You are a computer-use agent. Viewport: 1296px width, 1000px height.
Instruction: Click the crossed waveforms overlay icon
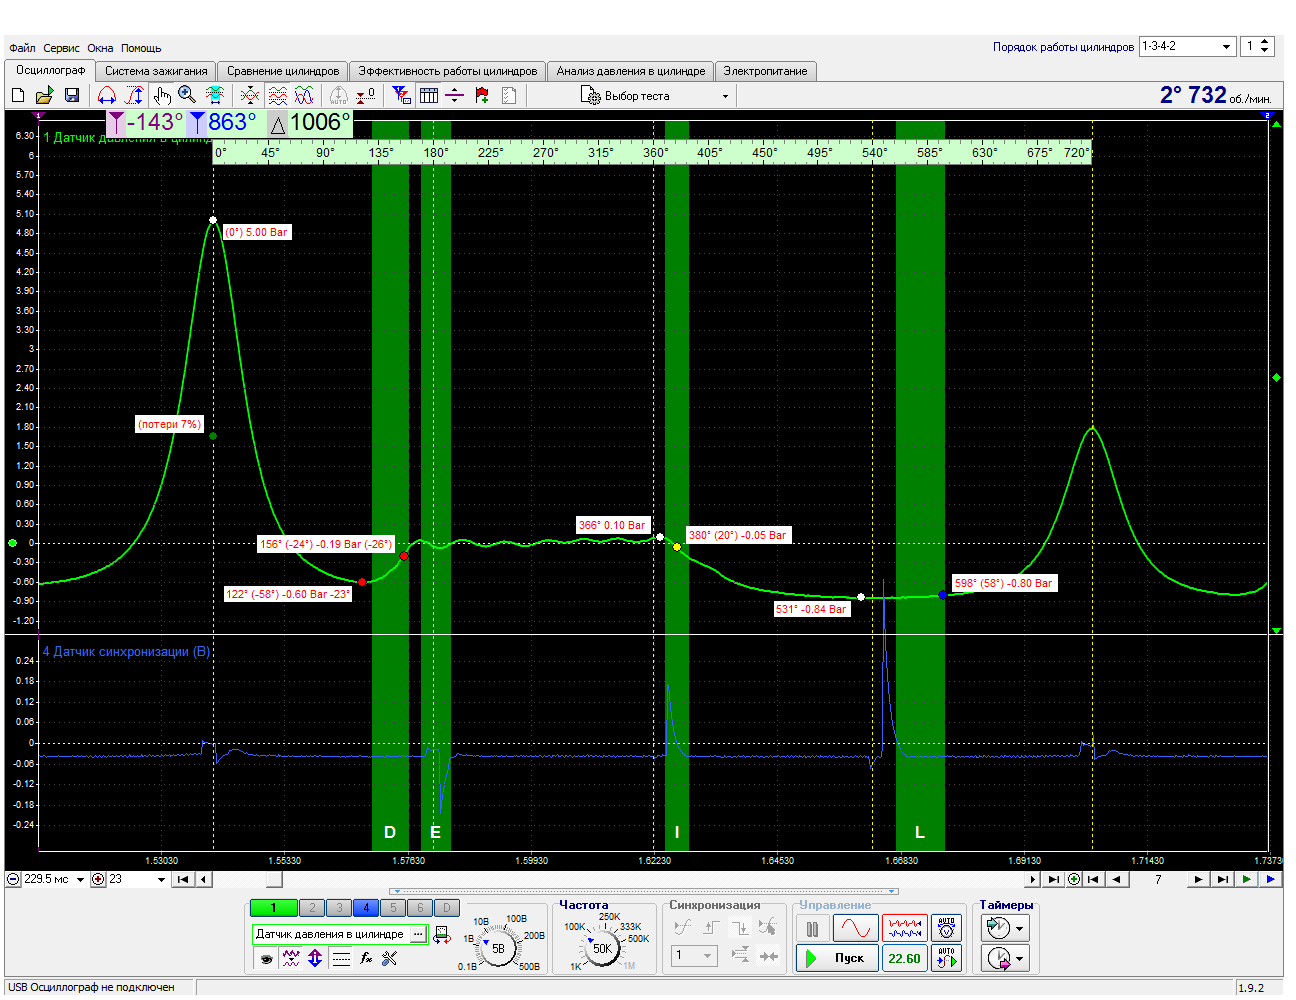coord(250,95)
